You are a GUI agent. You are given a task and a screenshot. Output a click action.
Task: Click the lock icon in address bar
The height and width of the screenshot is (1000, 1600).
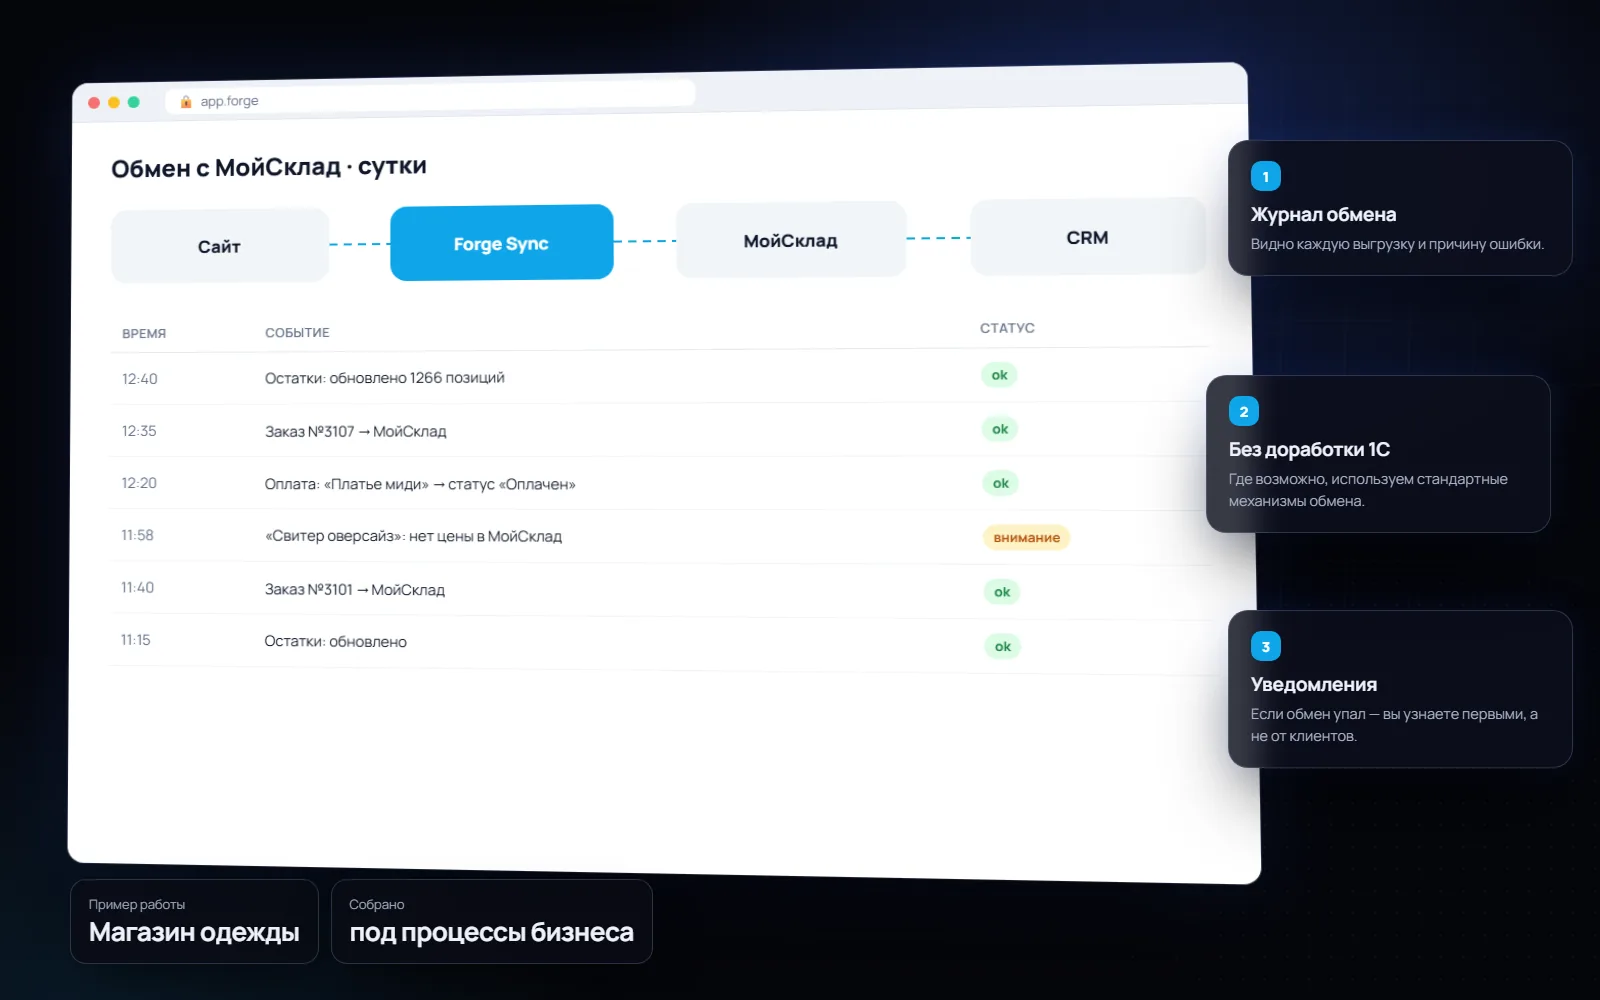coord(186,101)
